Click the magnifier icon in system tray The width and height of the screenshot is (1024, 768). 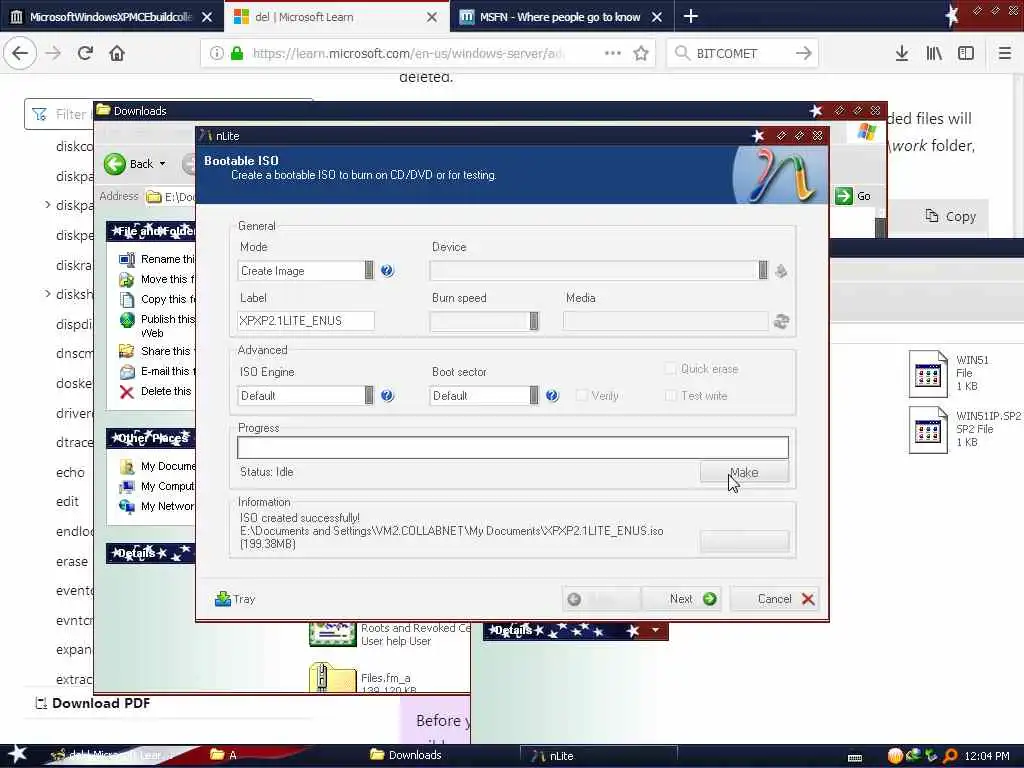(x=950, y=756)
